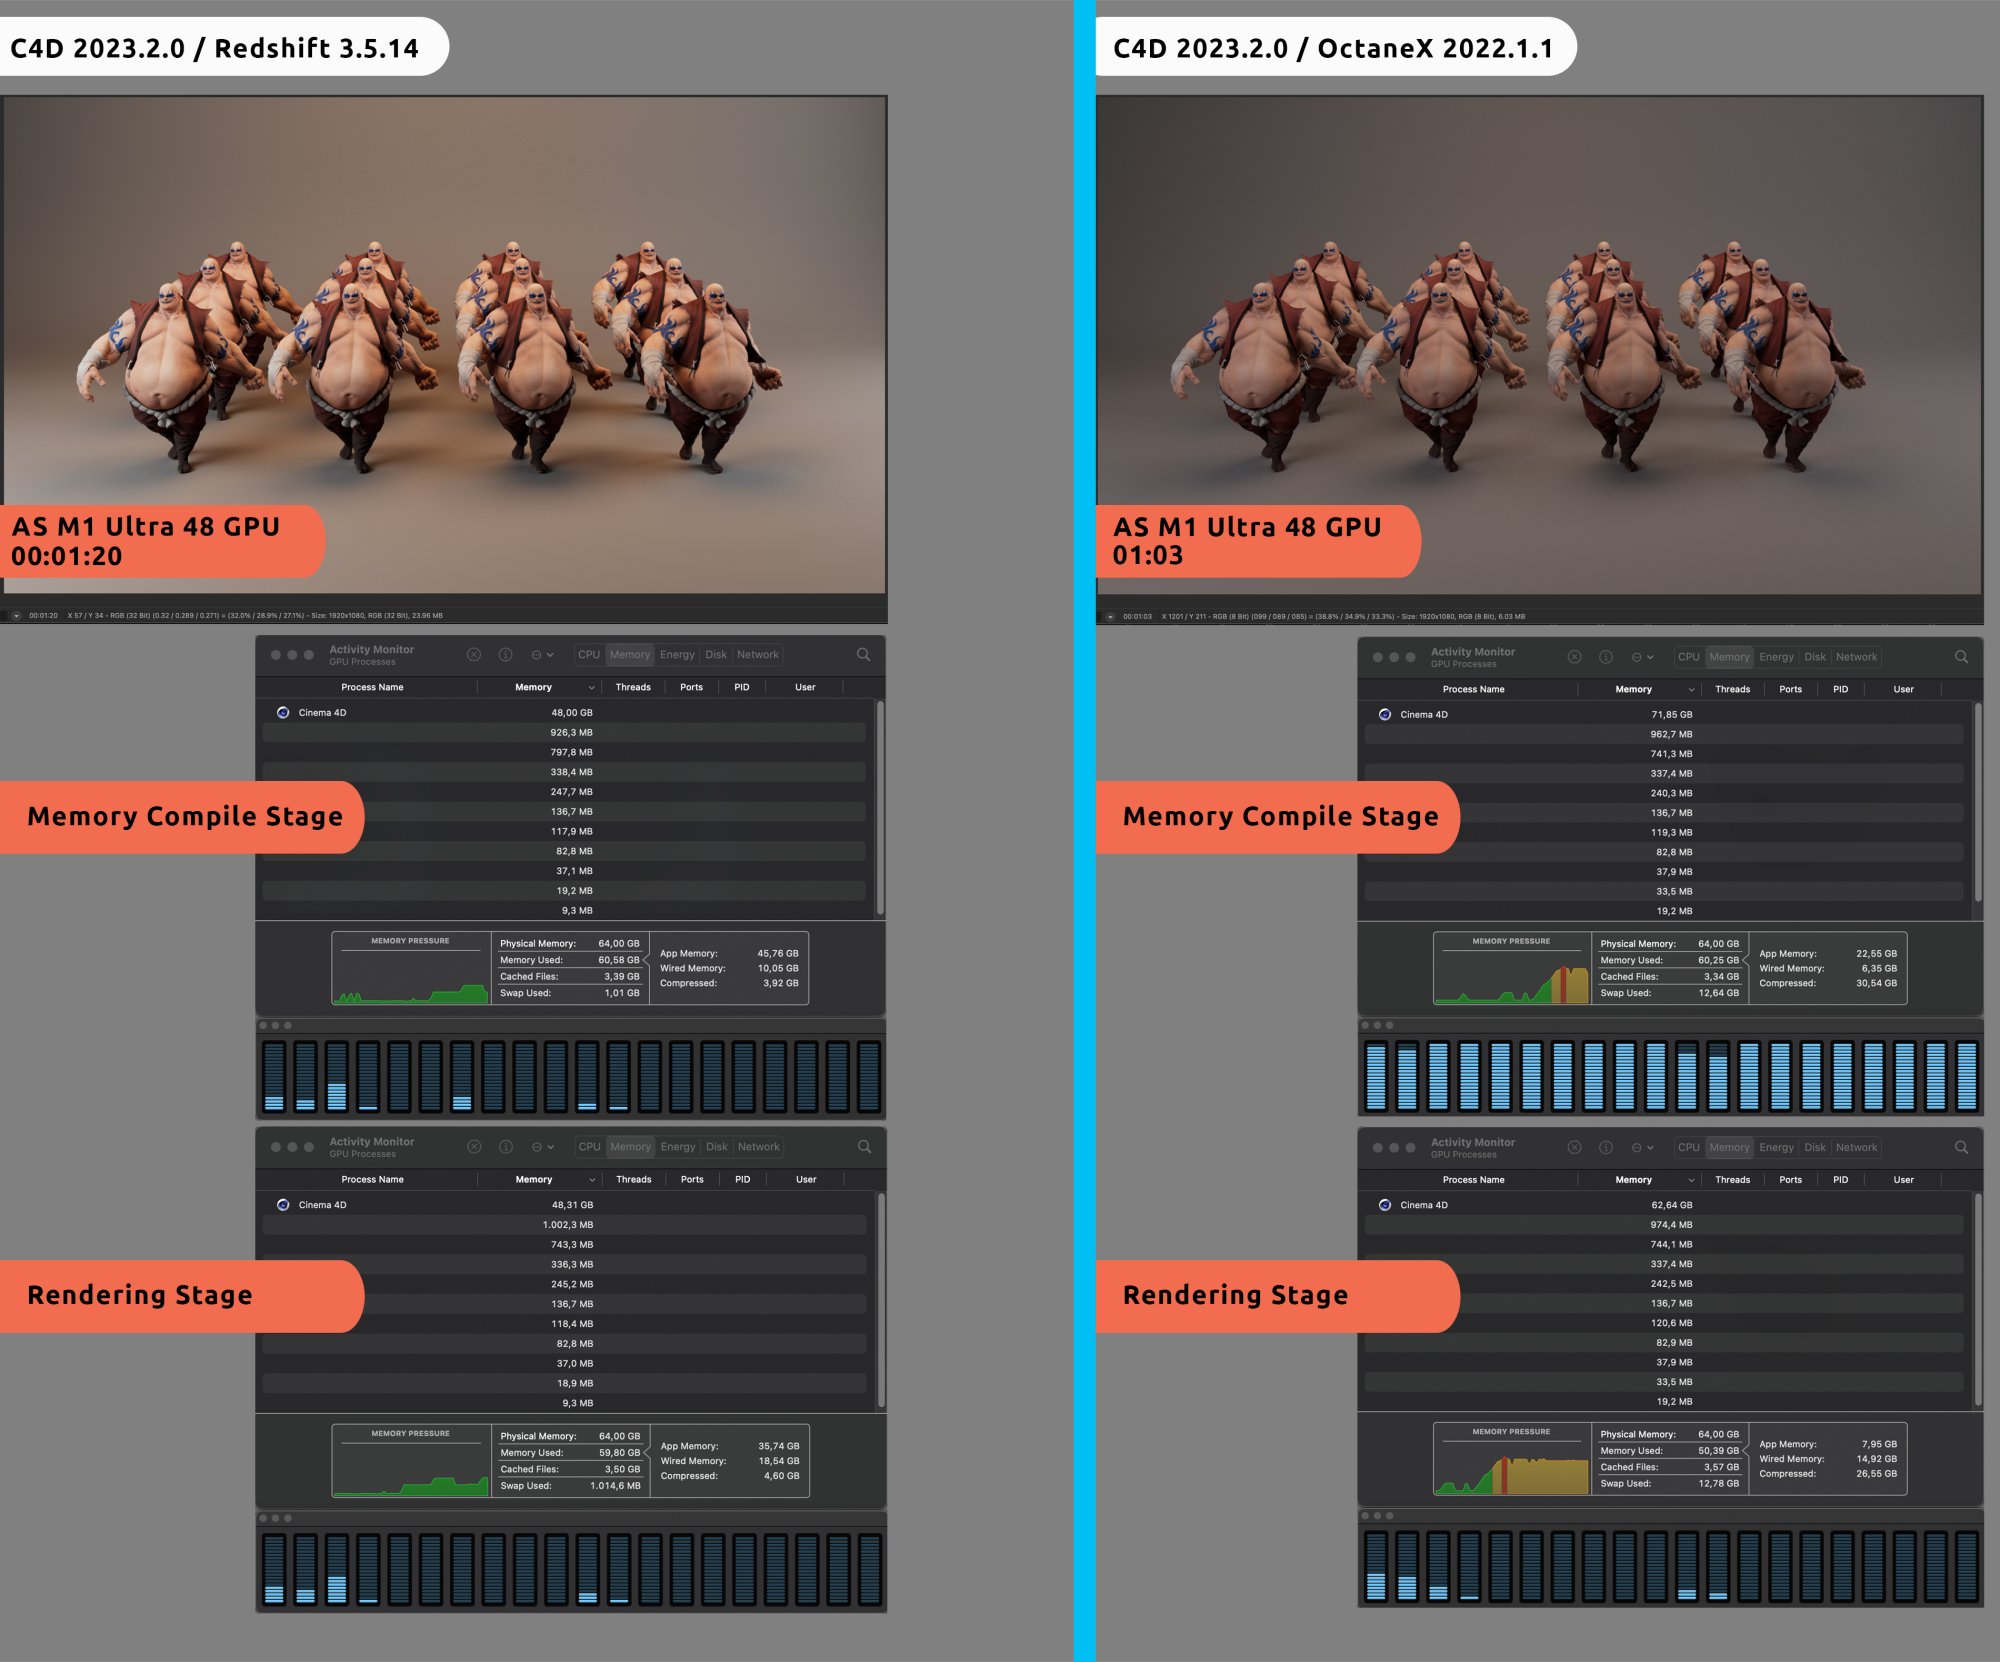Click the stop-process X icon in the 71,85 GB Activity Monitor

(1574, 657)
